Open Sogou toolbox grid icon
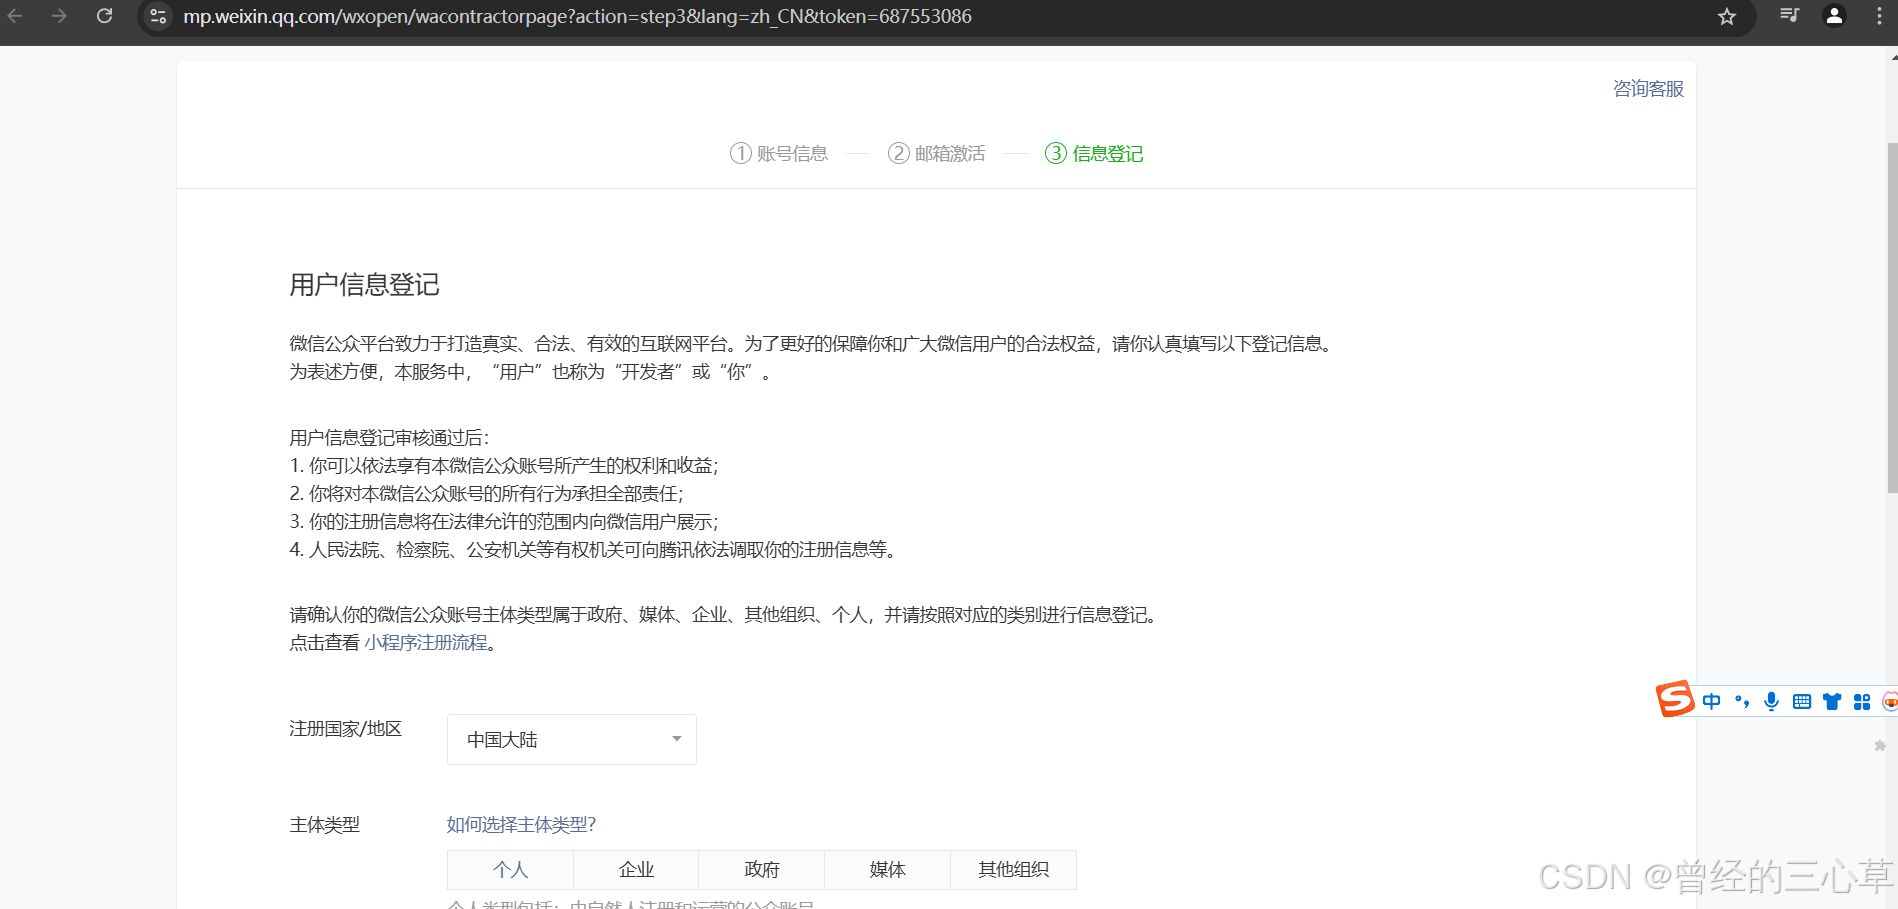The image size is (1898, 909). pos(1862,702)
